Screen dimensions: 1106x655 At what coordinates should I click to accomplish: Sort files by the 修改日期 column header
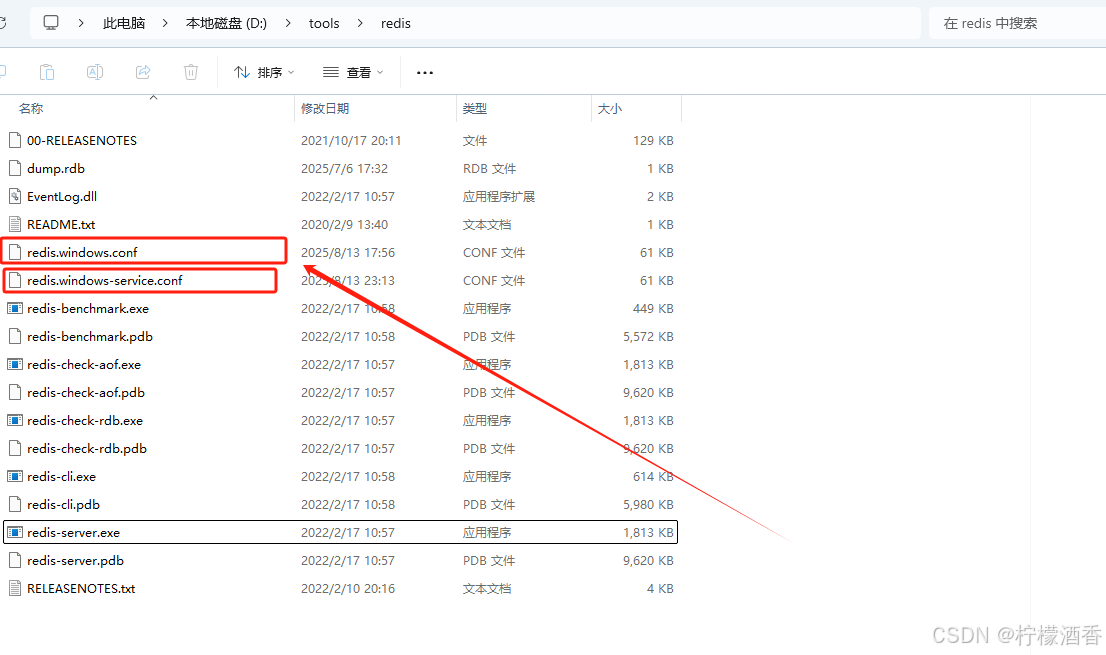(321, 108)
